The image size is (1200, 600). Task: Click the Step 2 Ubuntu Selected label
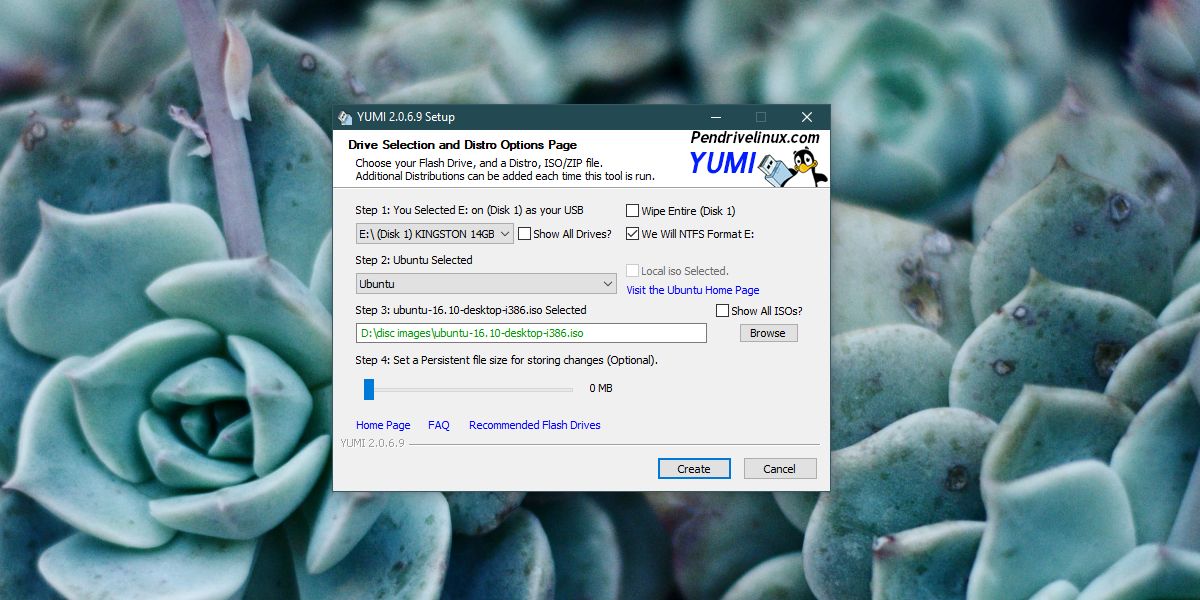click(414, 260)
